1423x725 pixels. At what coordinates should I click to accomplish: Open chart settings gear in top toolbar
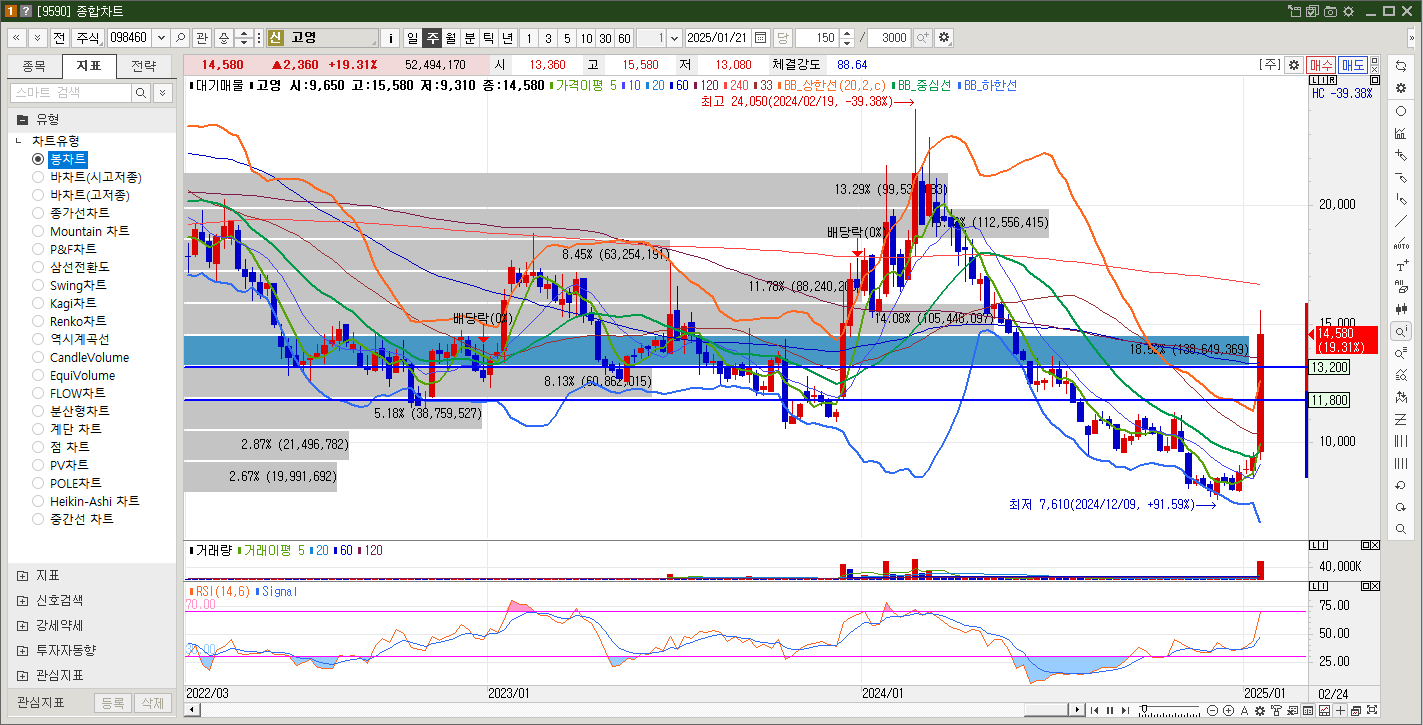(x=944, y=37)
